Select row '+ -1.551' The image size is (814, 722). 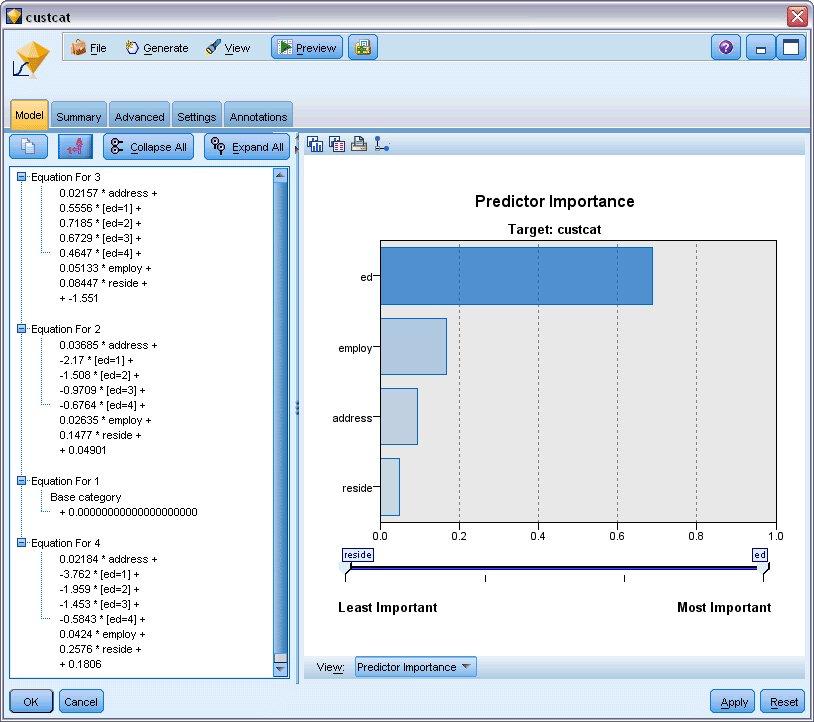tap(79, 298)
